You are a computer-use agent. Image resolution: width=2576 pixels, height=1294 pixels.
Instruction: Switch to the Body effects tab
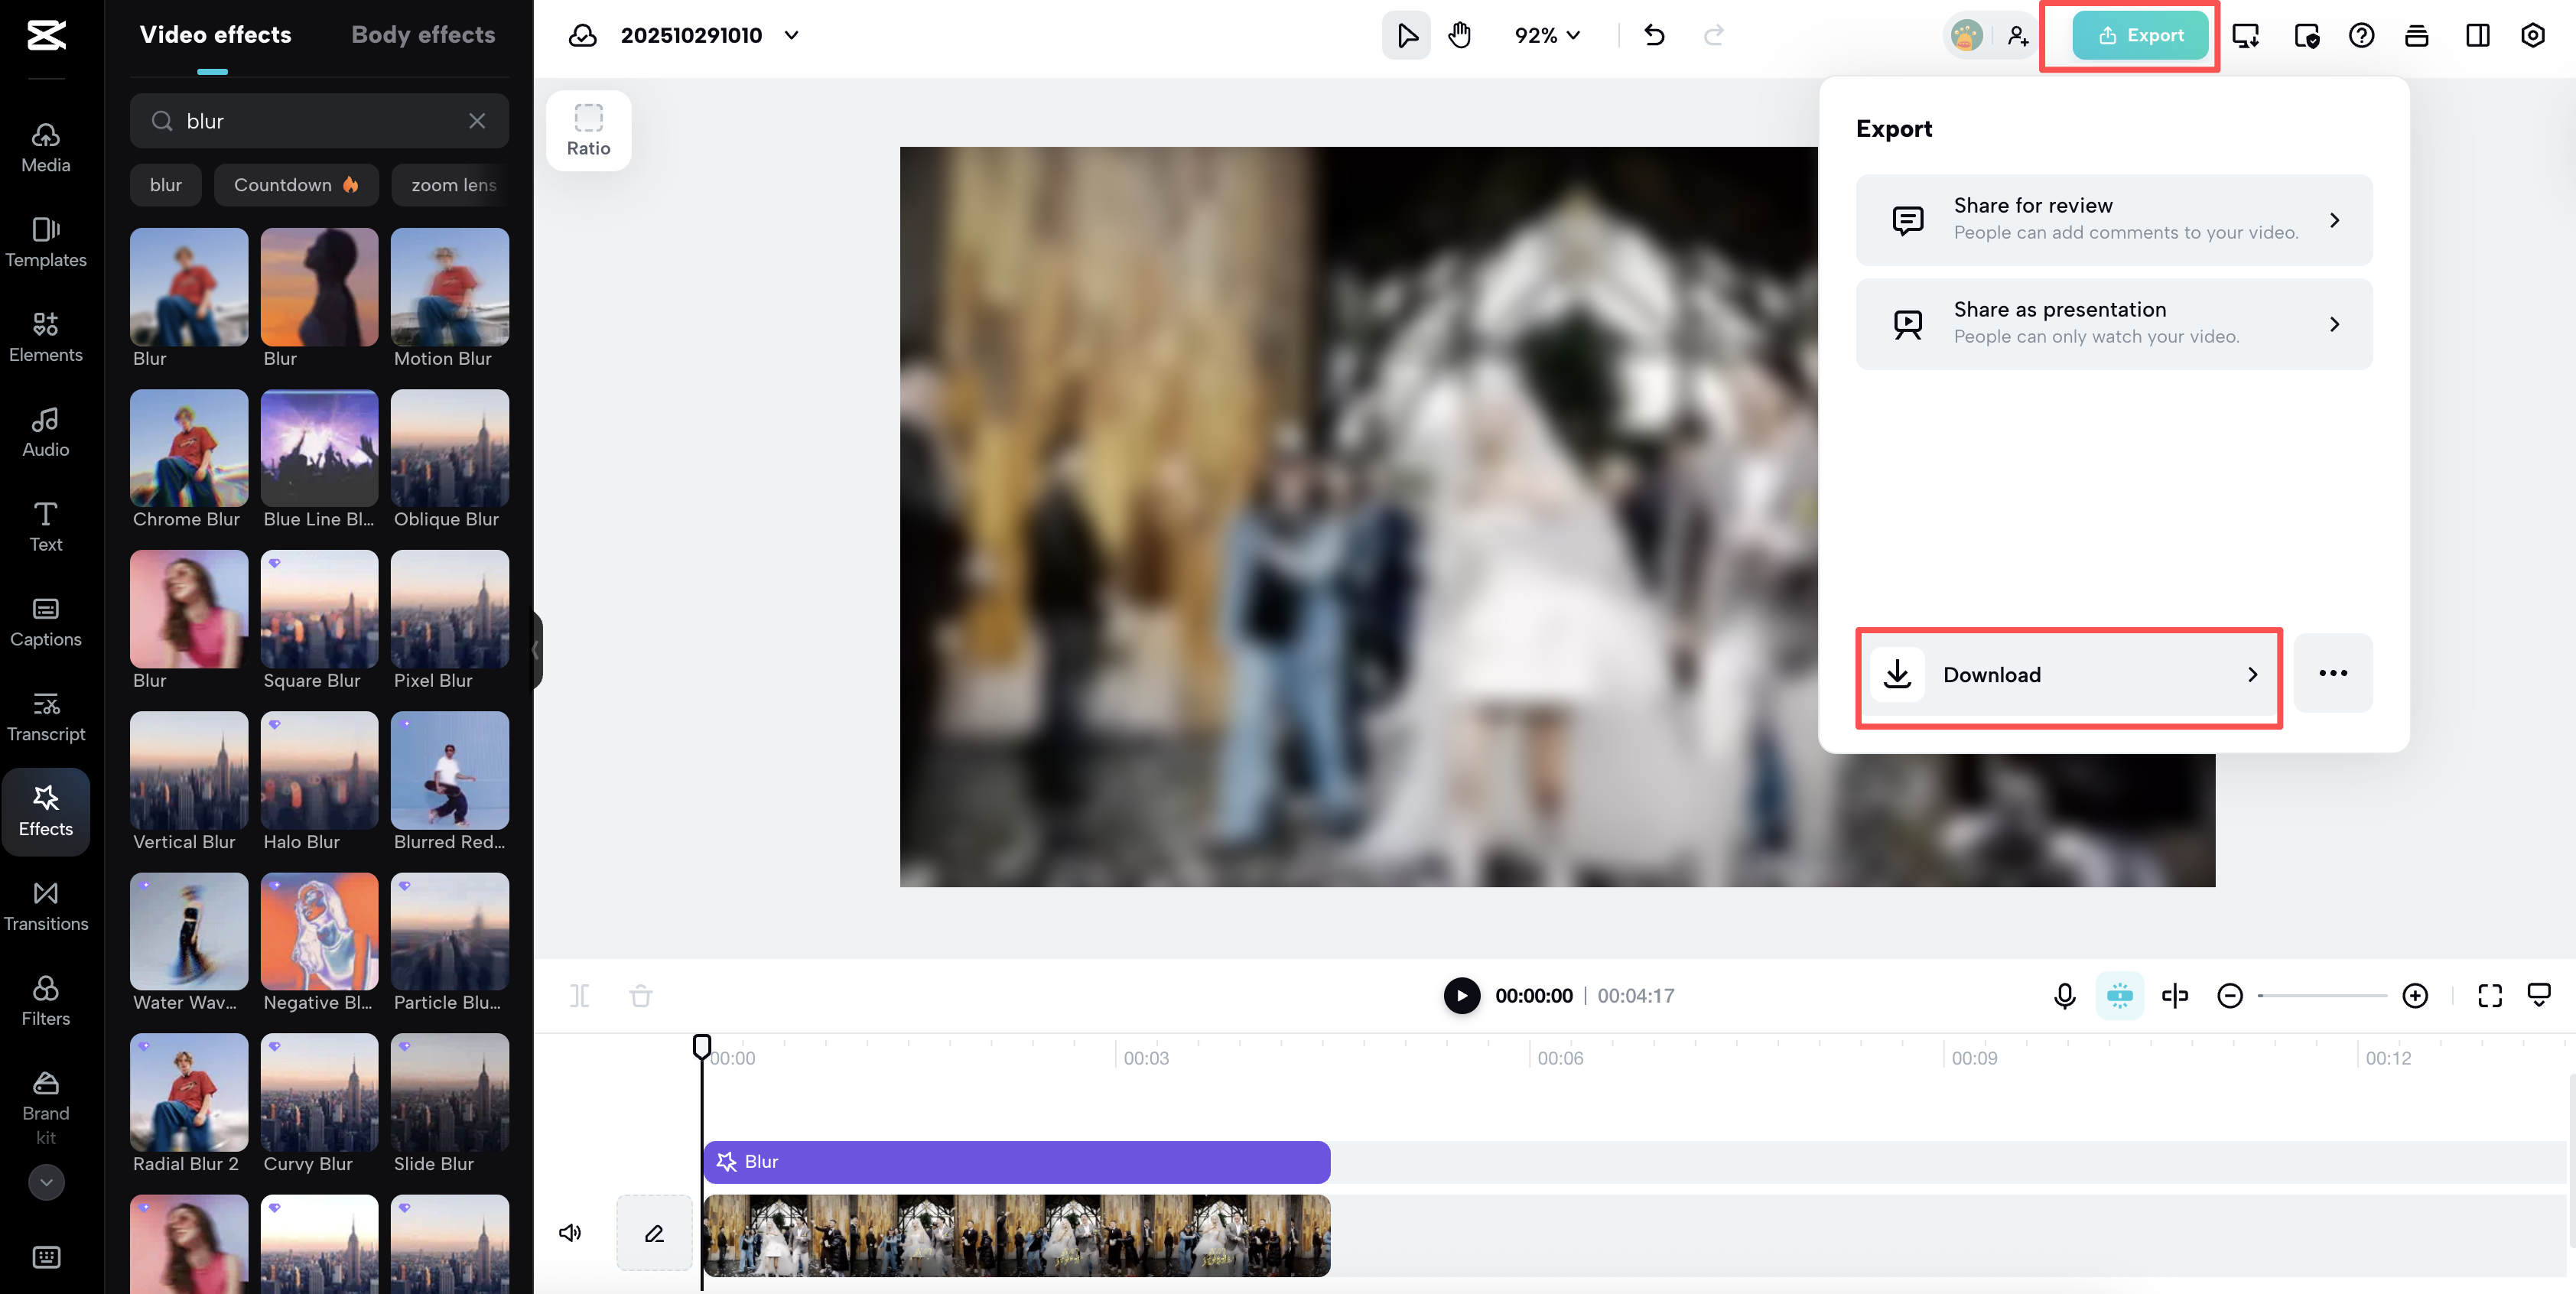click(423, 33)
